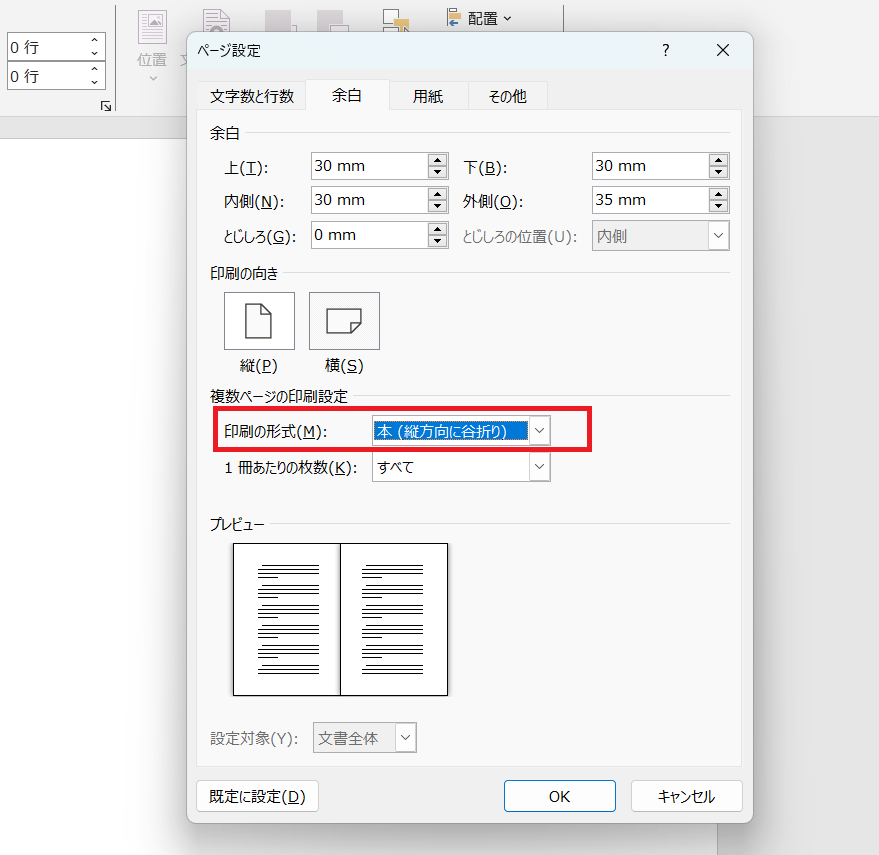
Task: Decrease the bottom margin 下 value
Action: pos(718,172)
